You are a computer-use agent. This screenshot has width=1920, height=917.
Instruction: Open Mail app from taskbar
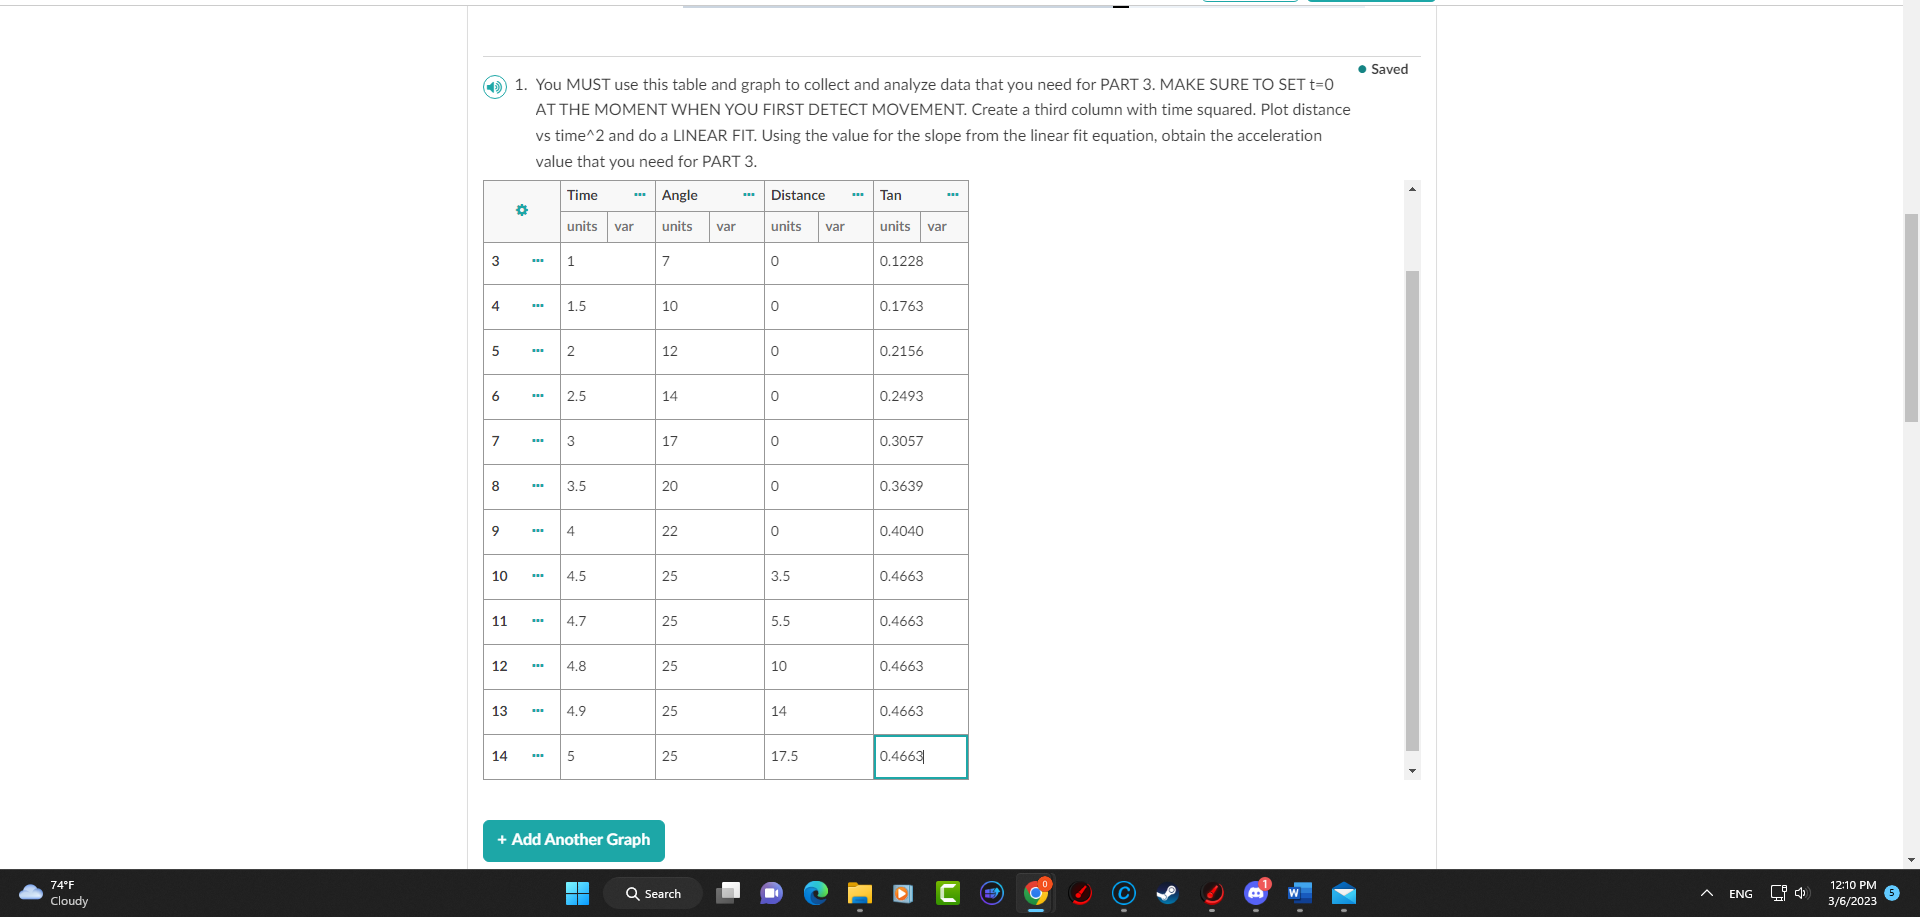point(1344,893)
